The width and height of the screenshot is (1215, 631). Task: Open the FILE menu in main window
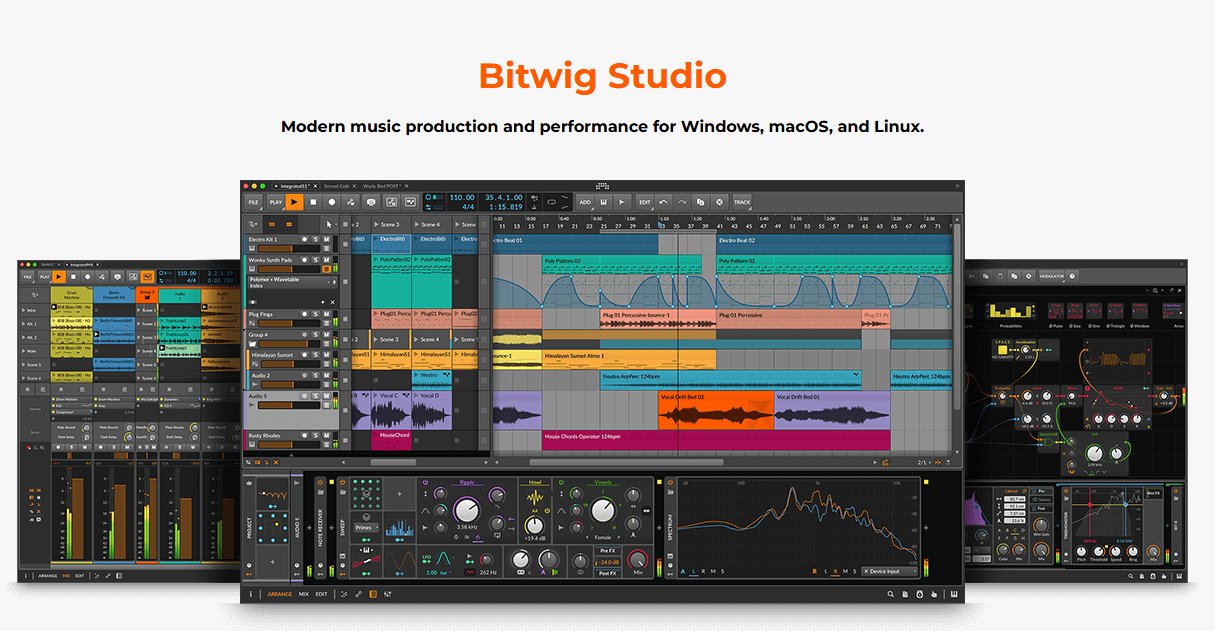[254, 201]
